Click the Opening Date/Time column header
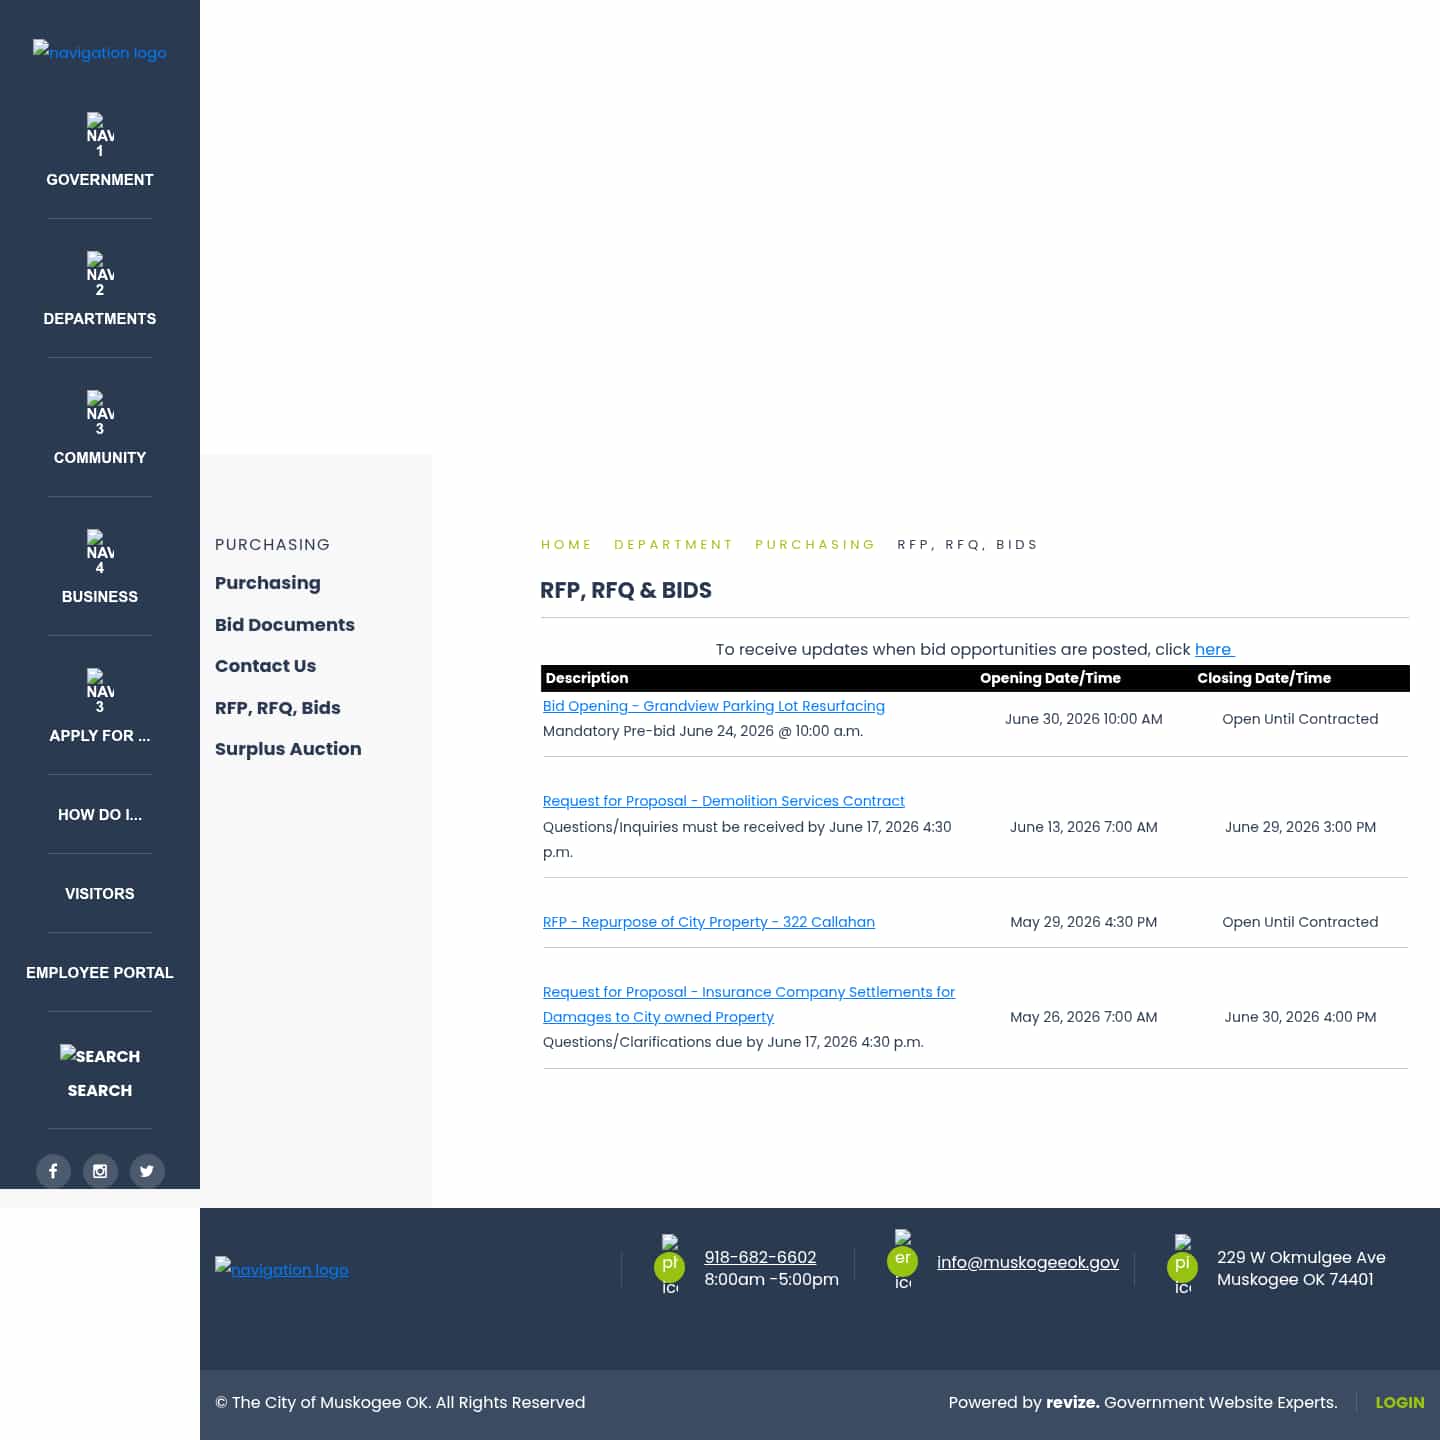This screenshot has width=1440, height=1440. pos(1050,678)
